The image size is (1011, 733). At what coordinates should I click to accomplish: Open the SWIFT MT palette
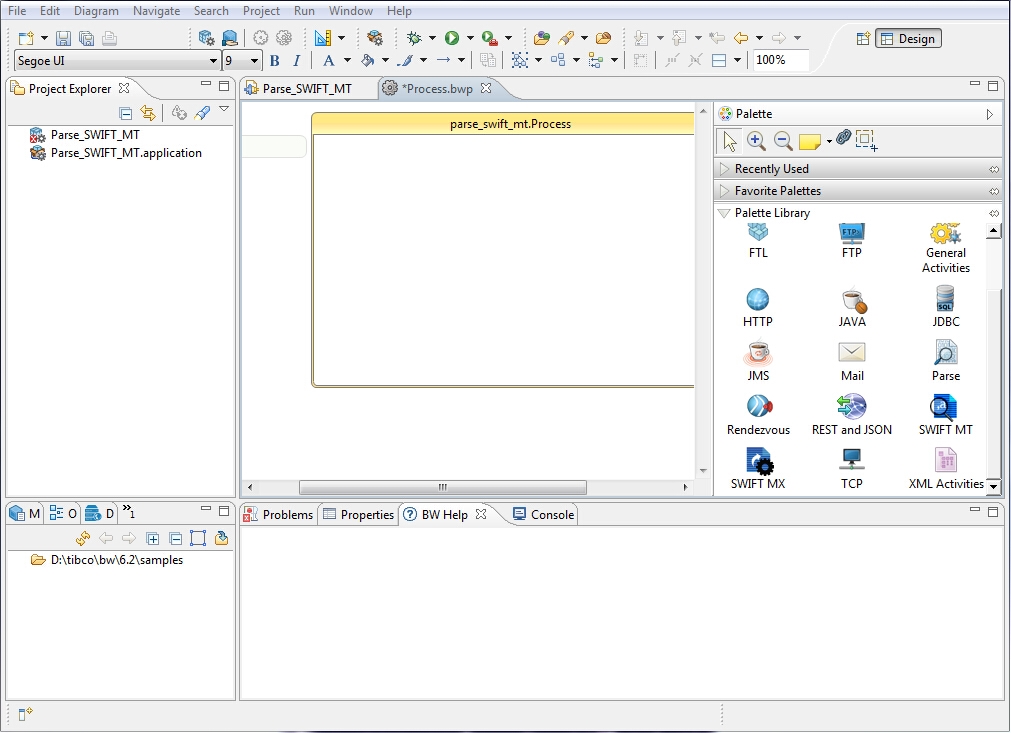click(x=946, y=416)
